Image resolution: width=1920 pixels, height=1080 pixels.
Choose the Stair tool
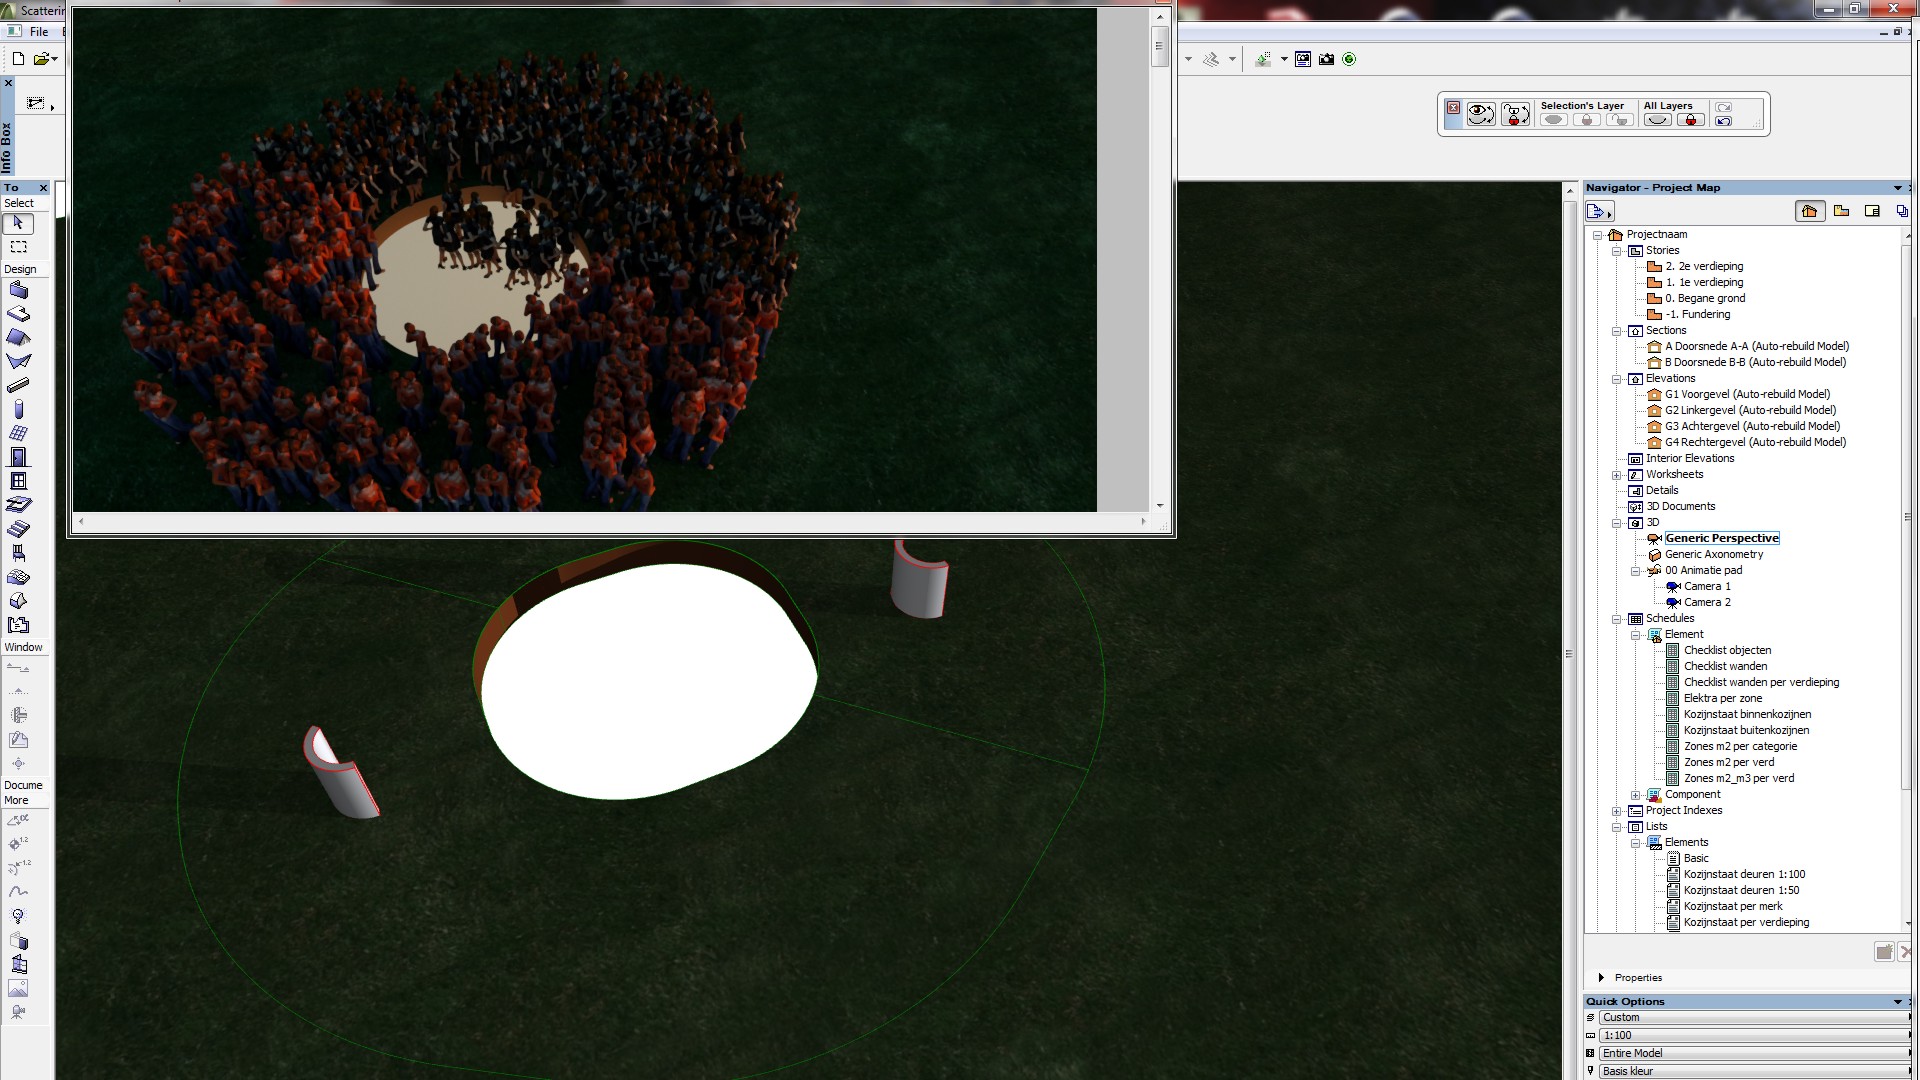[18, 529]
